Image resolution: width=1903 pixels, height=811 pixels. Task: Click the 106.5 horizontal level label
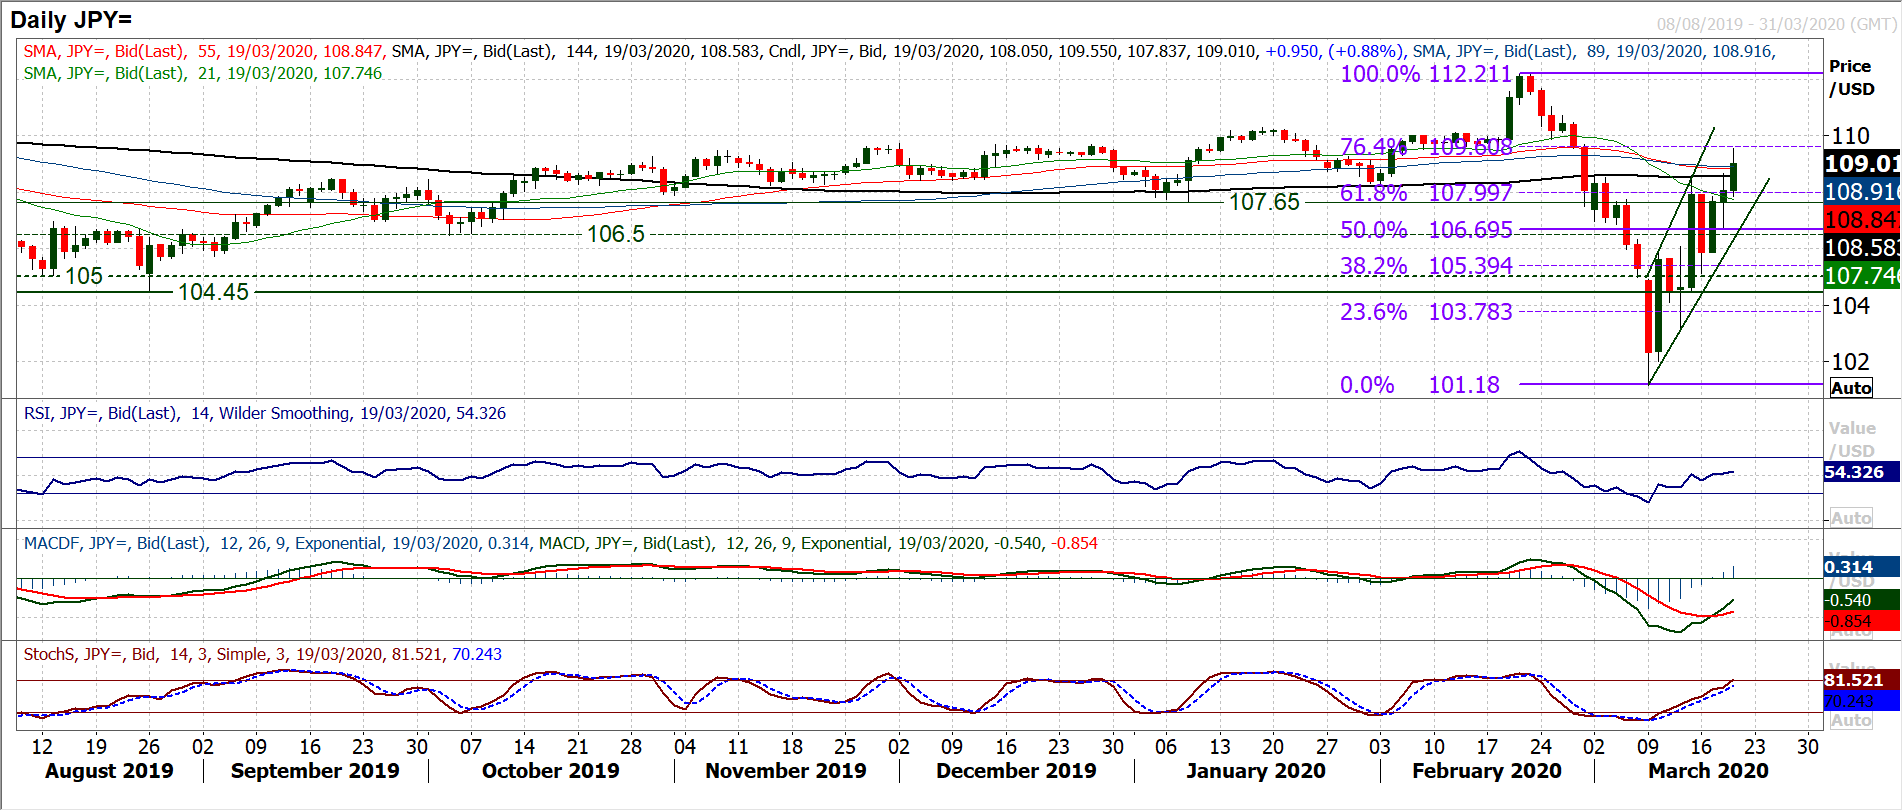(x=616, y=234)
